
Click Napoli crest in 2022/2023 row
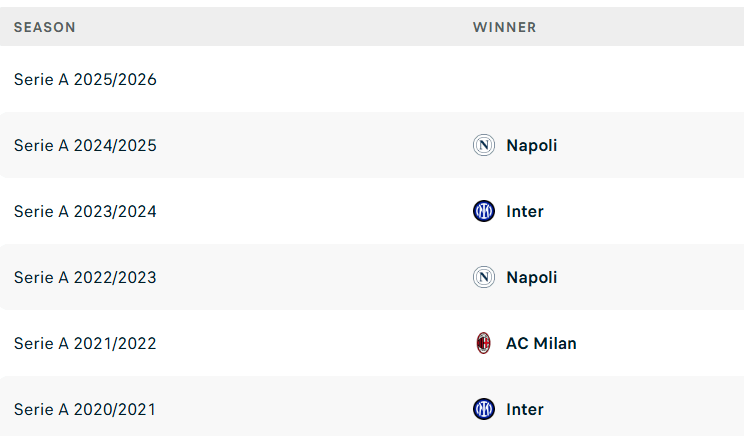484,277
